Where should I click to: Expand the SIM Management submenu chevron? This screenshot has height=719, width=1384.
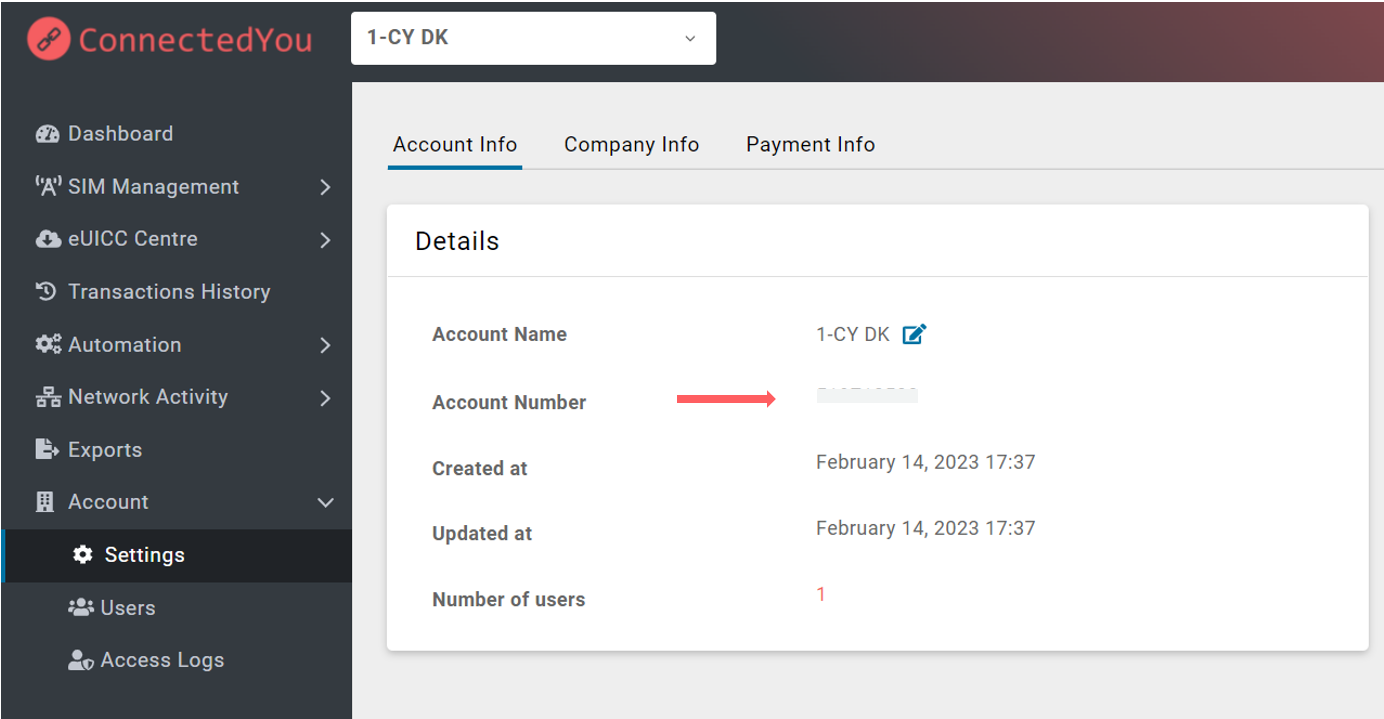(325, 187)
